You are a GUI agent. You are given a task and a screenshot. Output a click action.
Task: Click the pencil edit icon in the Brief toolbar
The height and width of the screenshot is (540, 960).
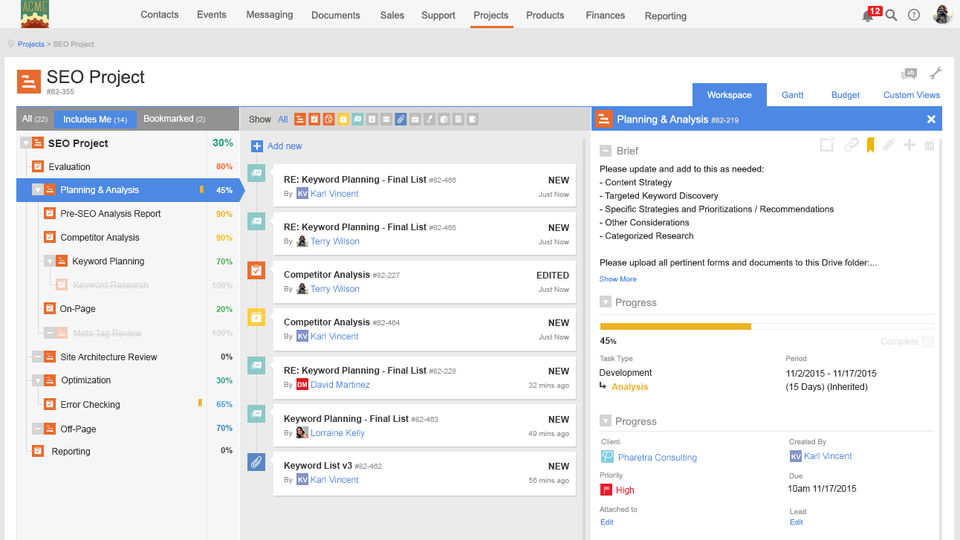point(888,145)
